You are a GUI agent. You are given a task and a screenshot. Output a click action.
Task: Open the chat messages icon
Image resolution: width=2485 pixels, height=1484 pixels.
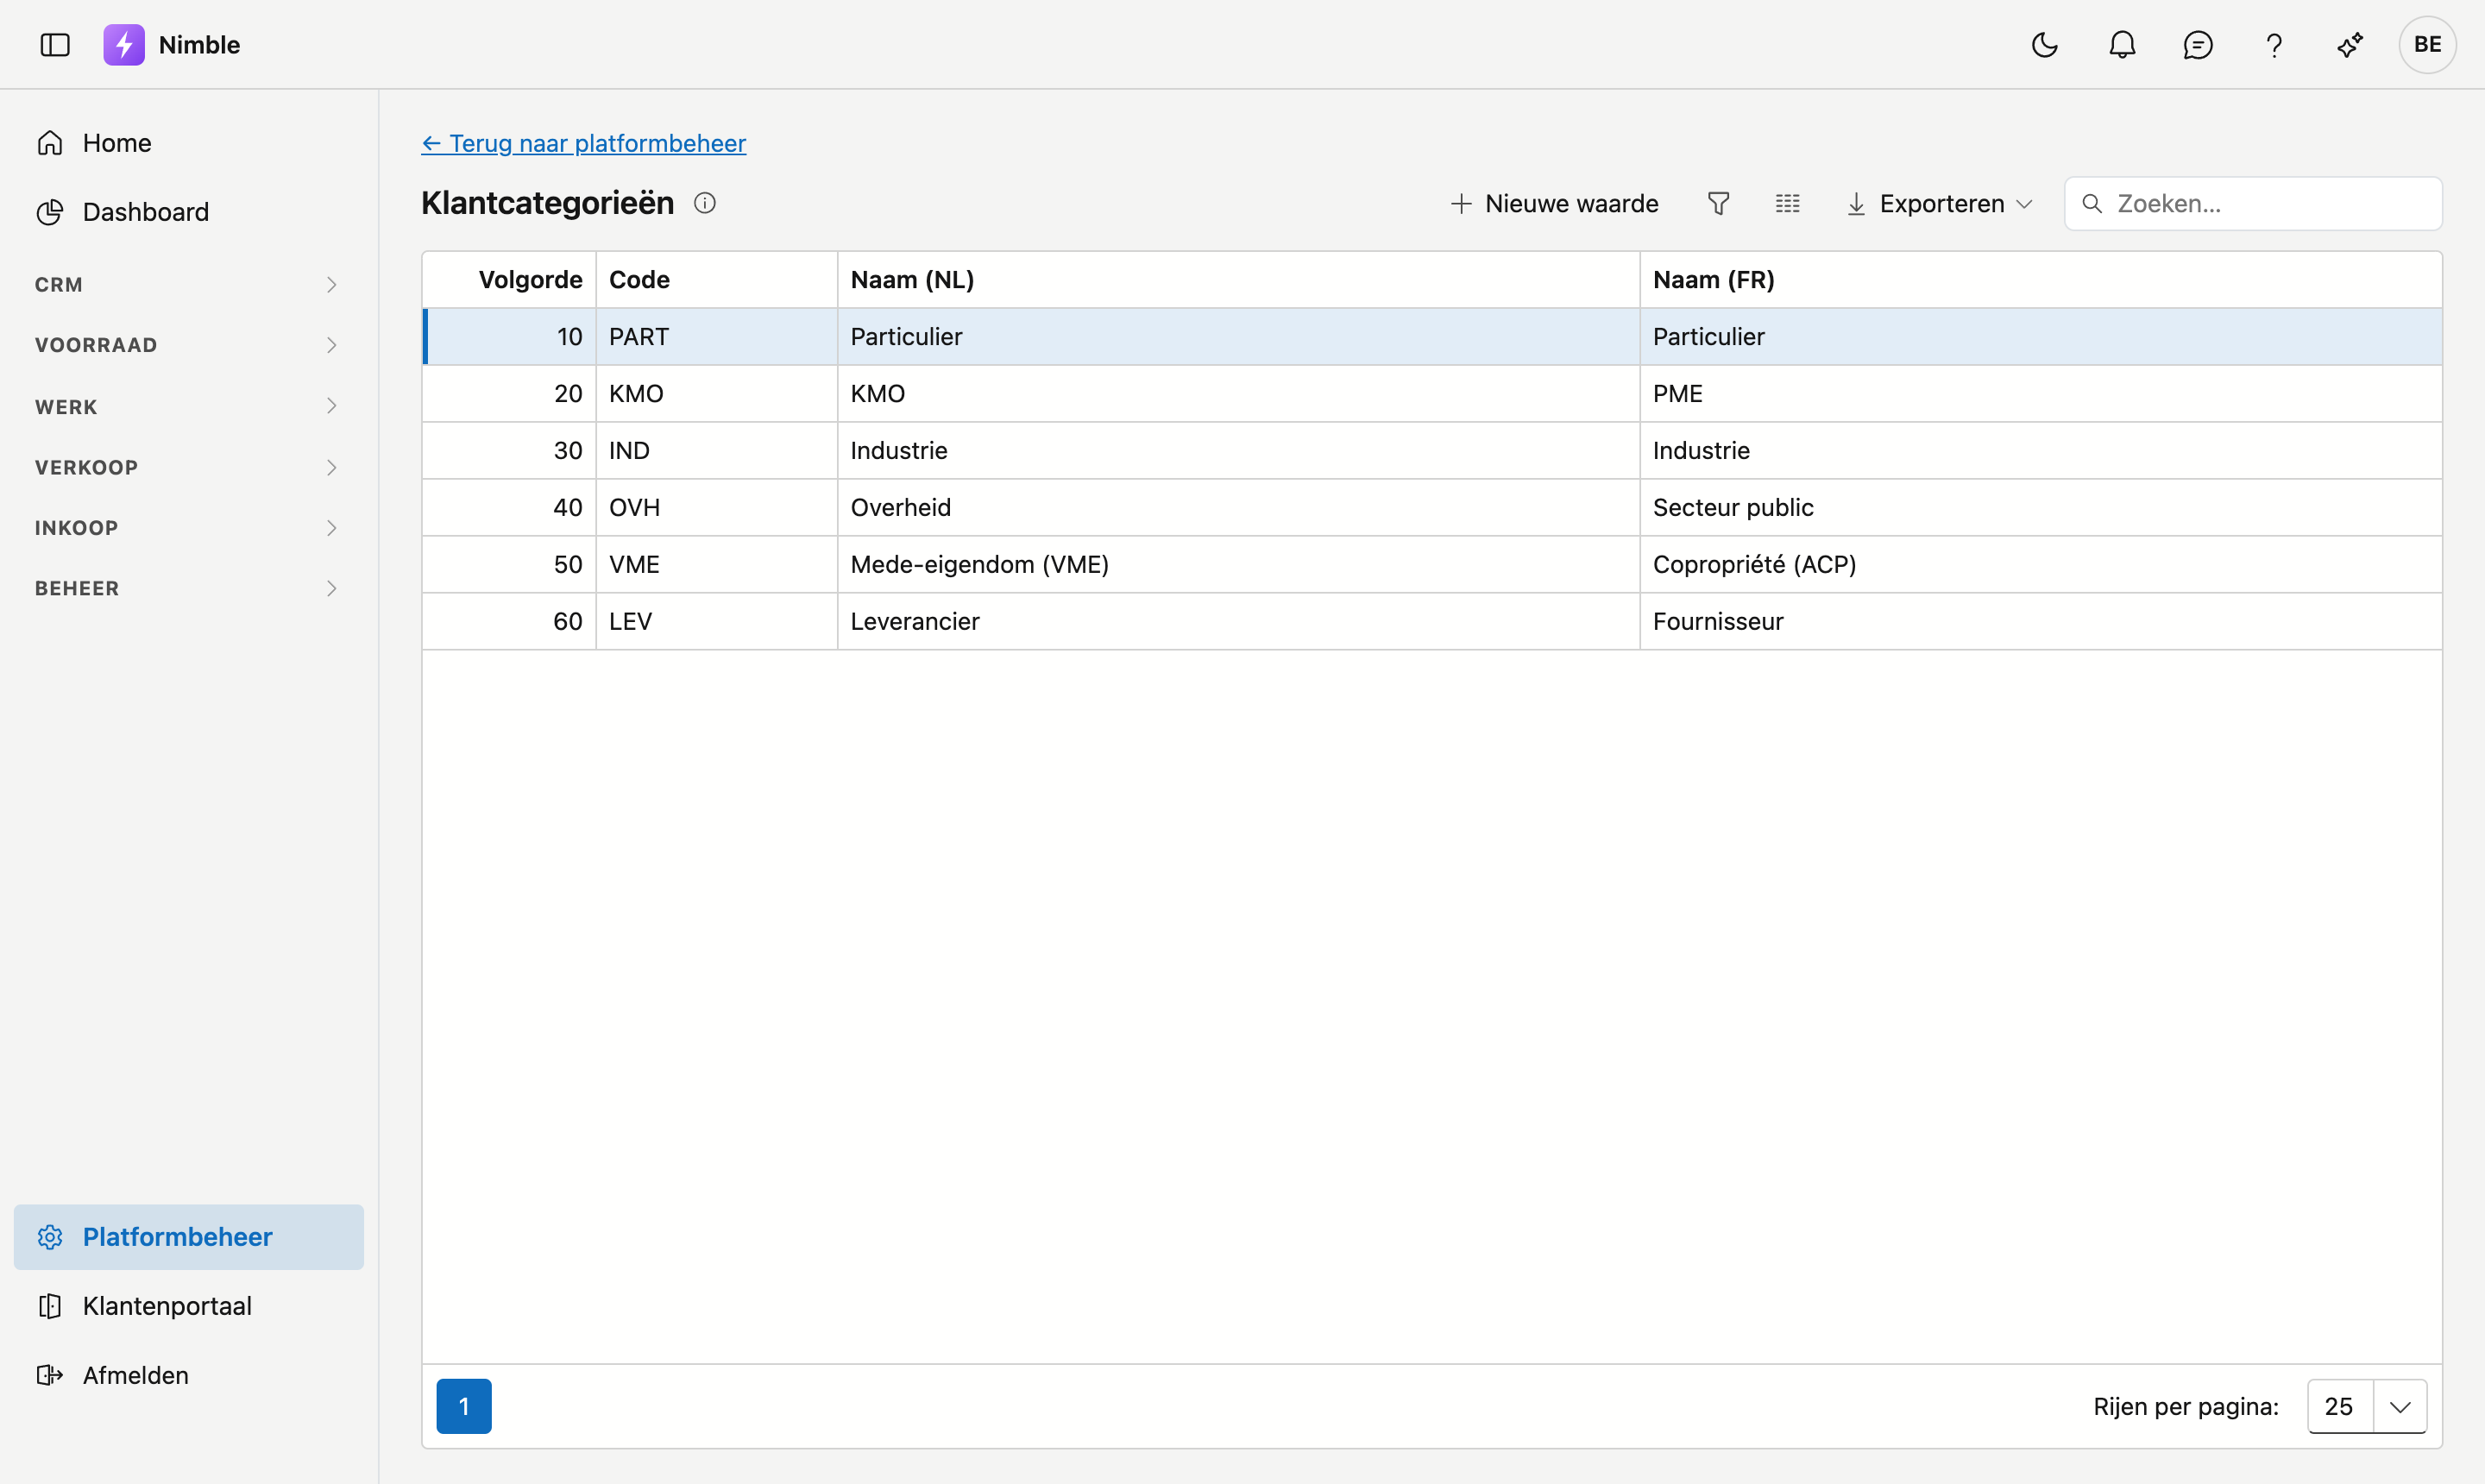click(2198, 45)
